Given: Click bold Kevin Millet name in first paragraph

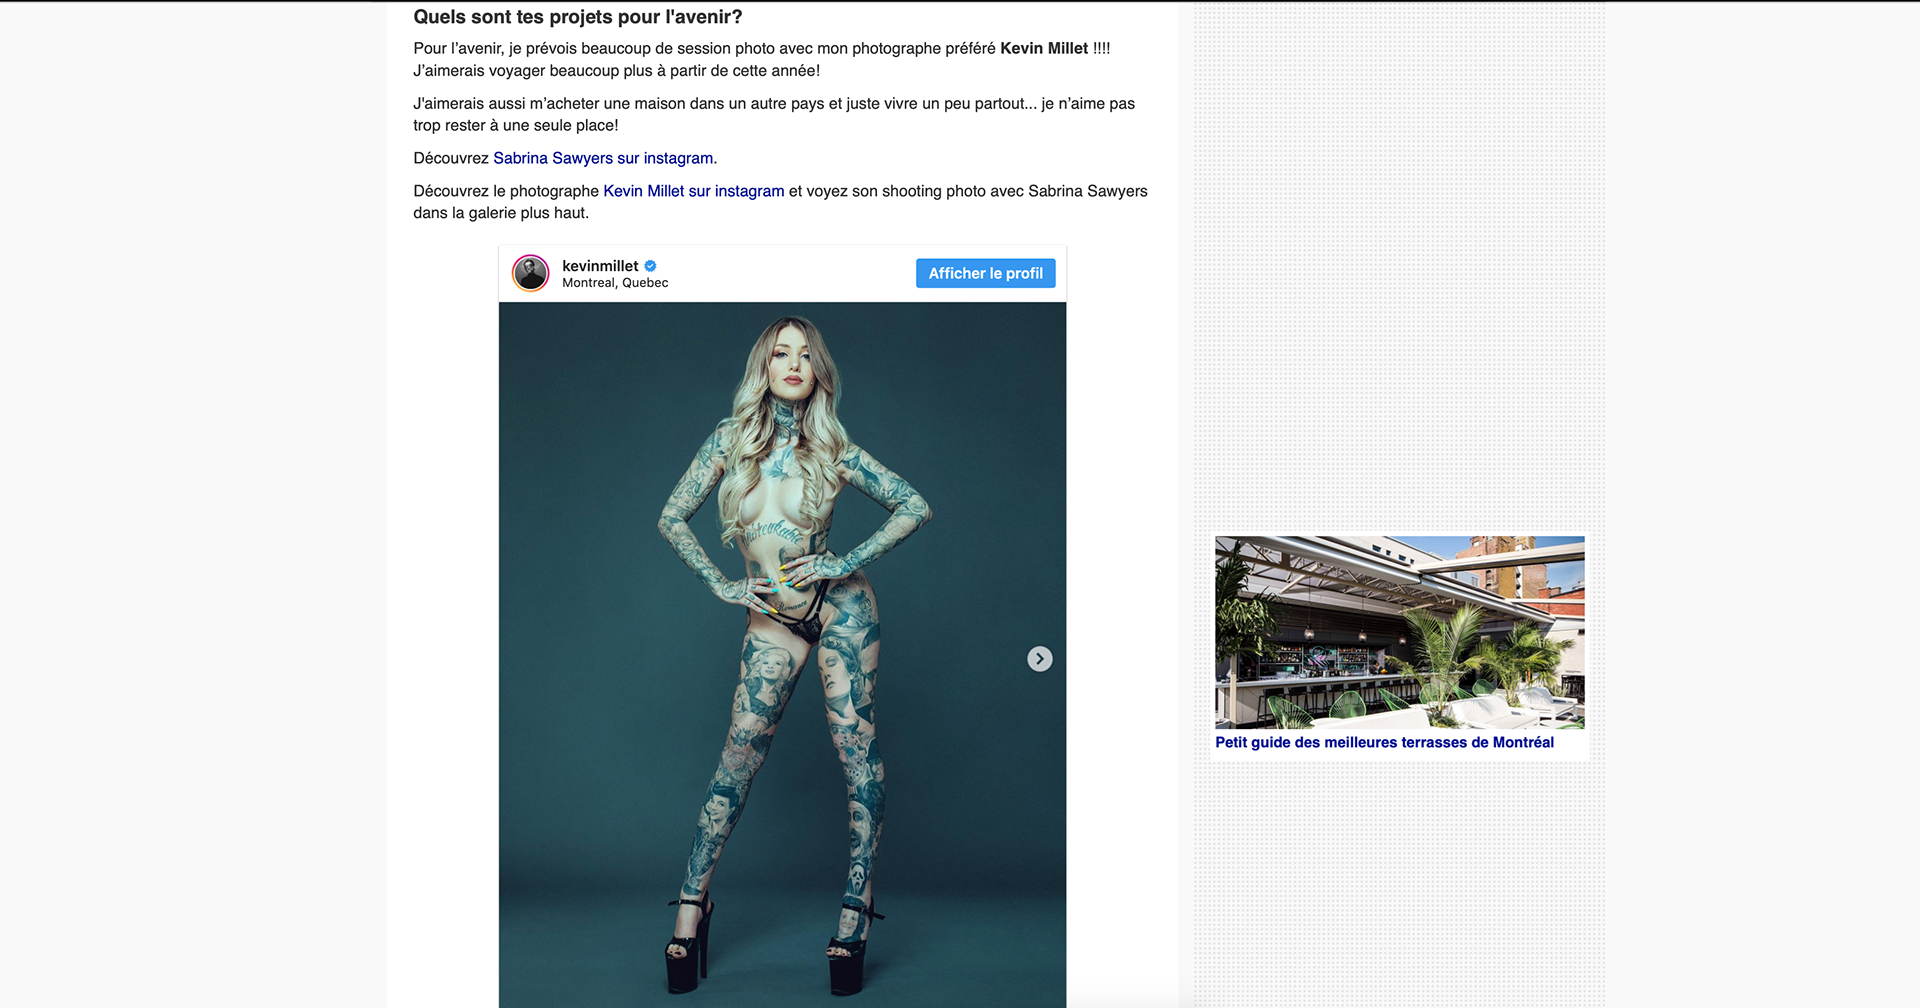Looking at the screenshot, I should [1044, 48].
